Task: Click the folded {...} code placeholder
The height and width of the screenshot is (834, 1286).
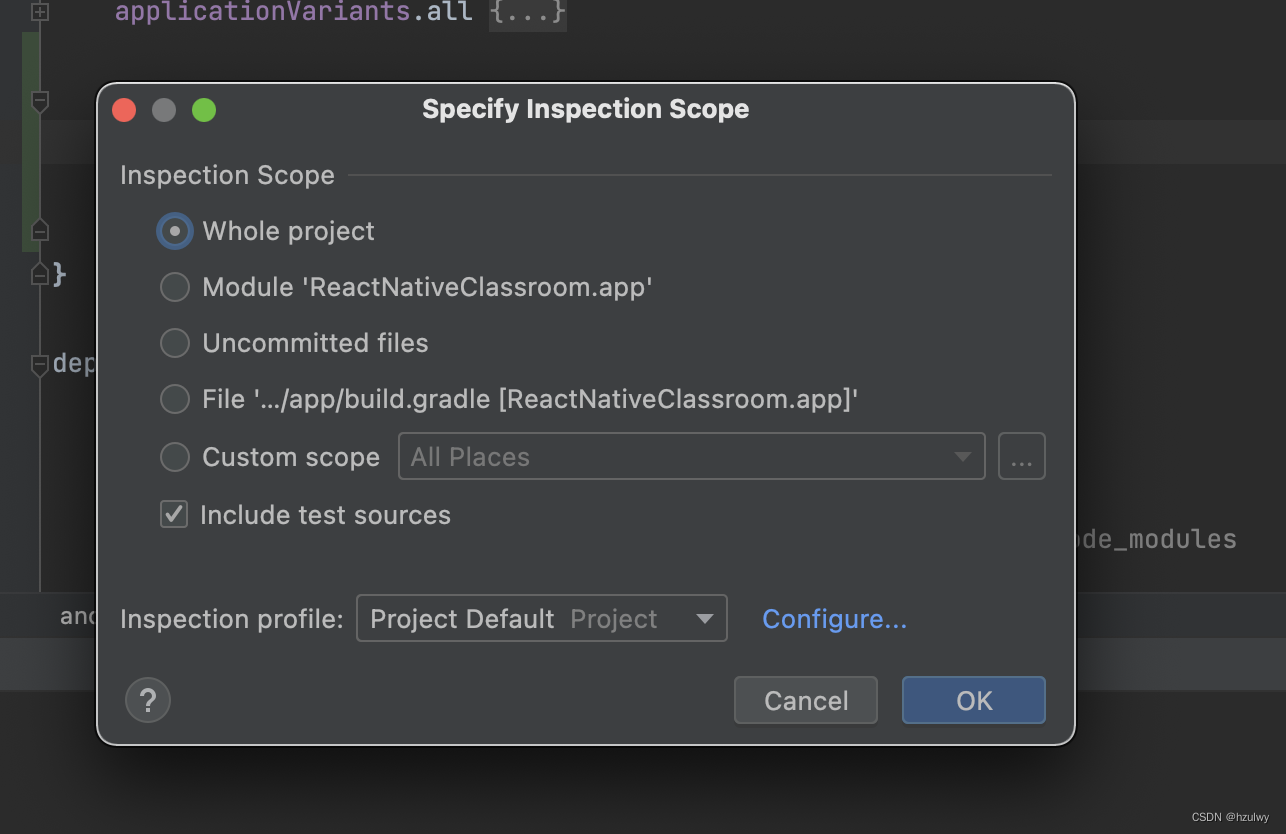Action: [528, 13]
